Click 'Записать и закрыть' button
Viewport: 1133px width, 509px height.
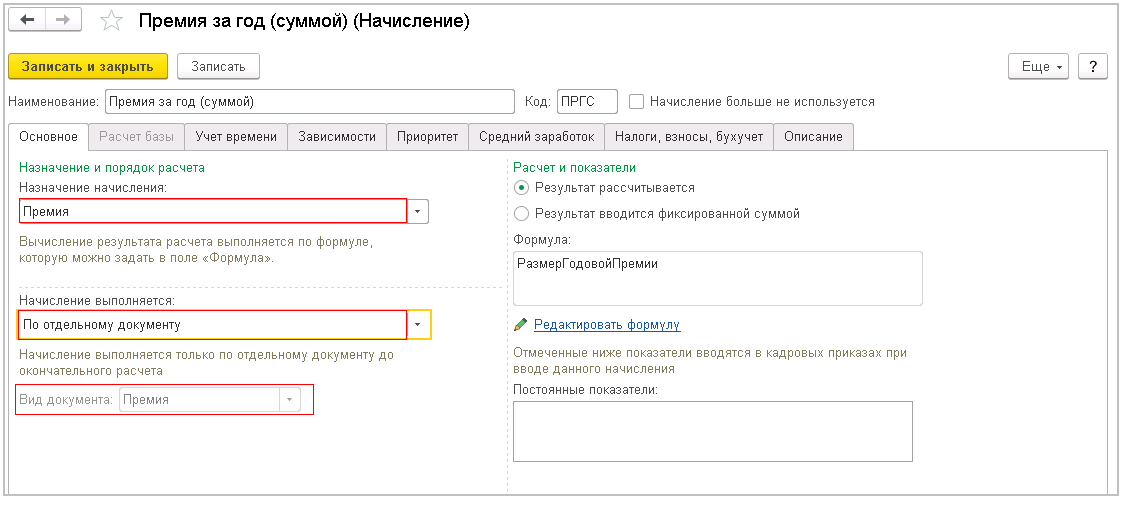pyautogui.click(x=88, y=66)
